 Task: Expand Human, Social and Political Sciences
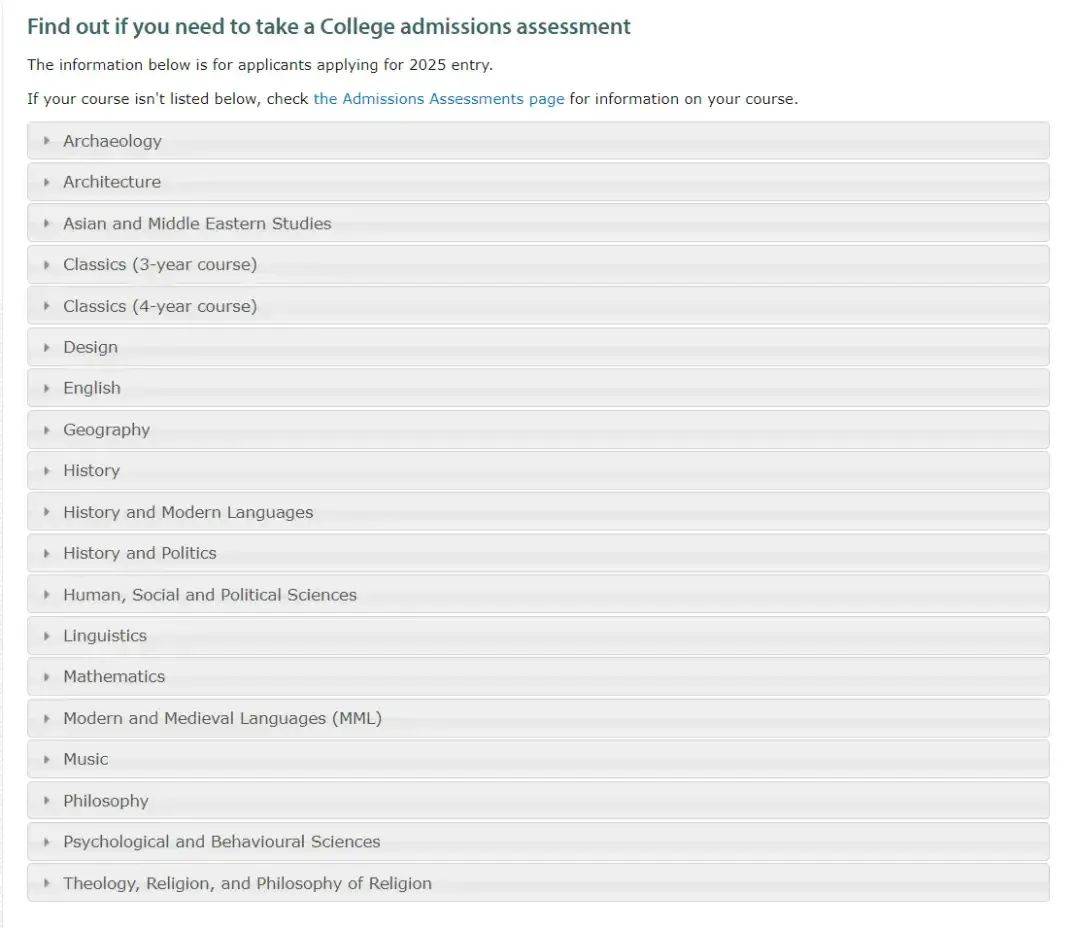pos(210,595)
